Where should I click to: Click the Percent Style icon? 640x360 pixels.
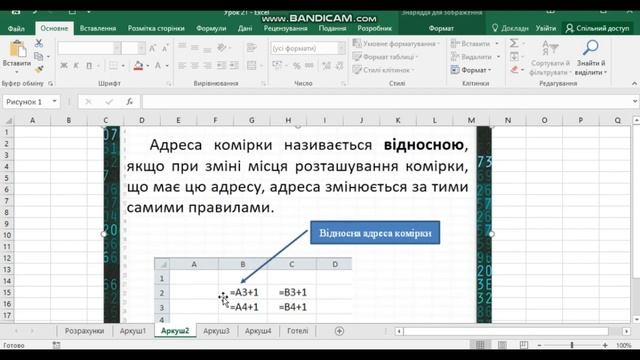pos(297,66)
